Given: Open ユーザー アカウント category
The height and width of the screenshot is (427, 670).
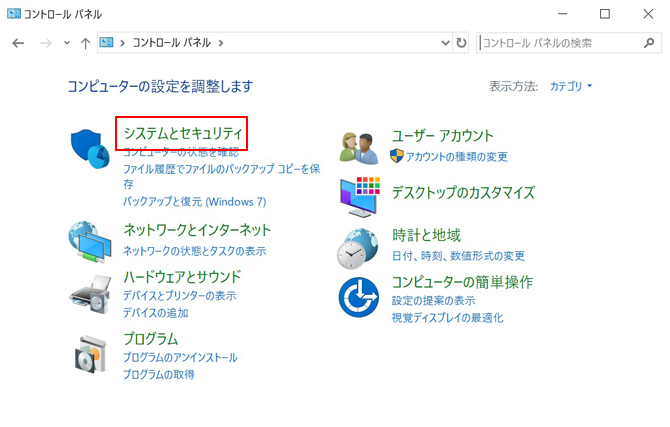Looking at the screenshot, I should (x=443, y=135).
